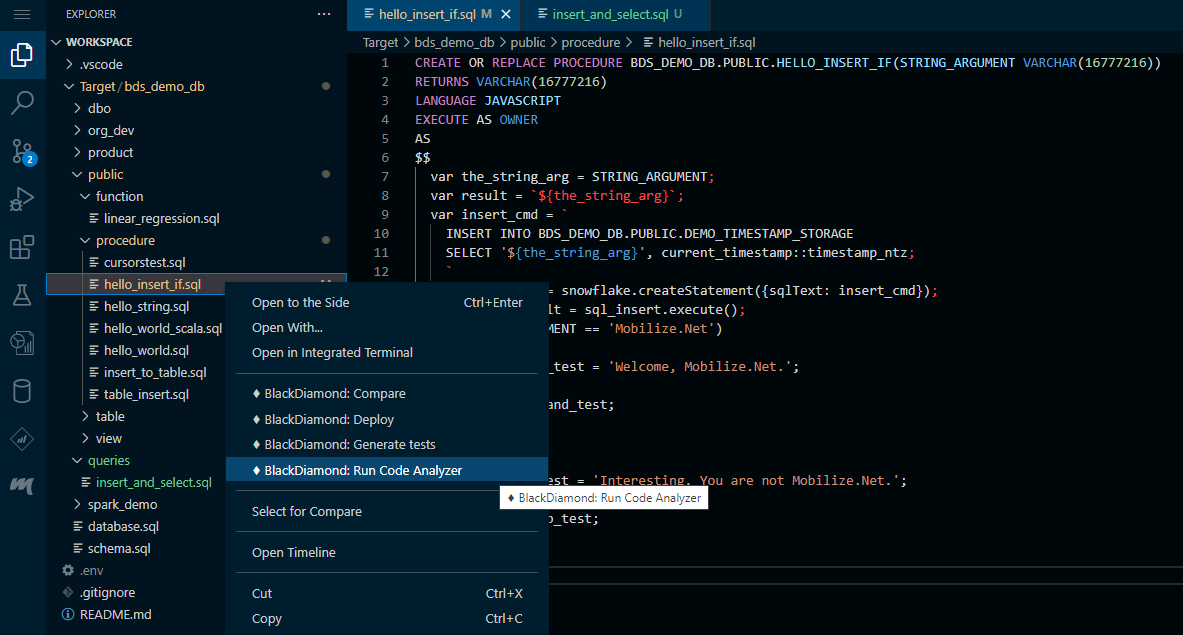Open Source Control view with 2 changes
Viewport: 1183px width, 635px height.
(22, 151)
